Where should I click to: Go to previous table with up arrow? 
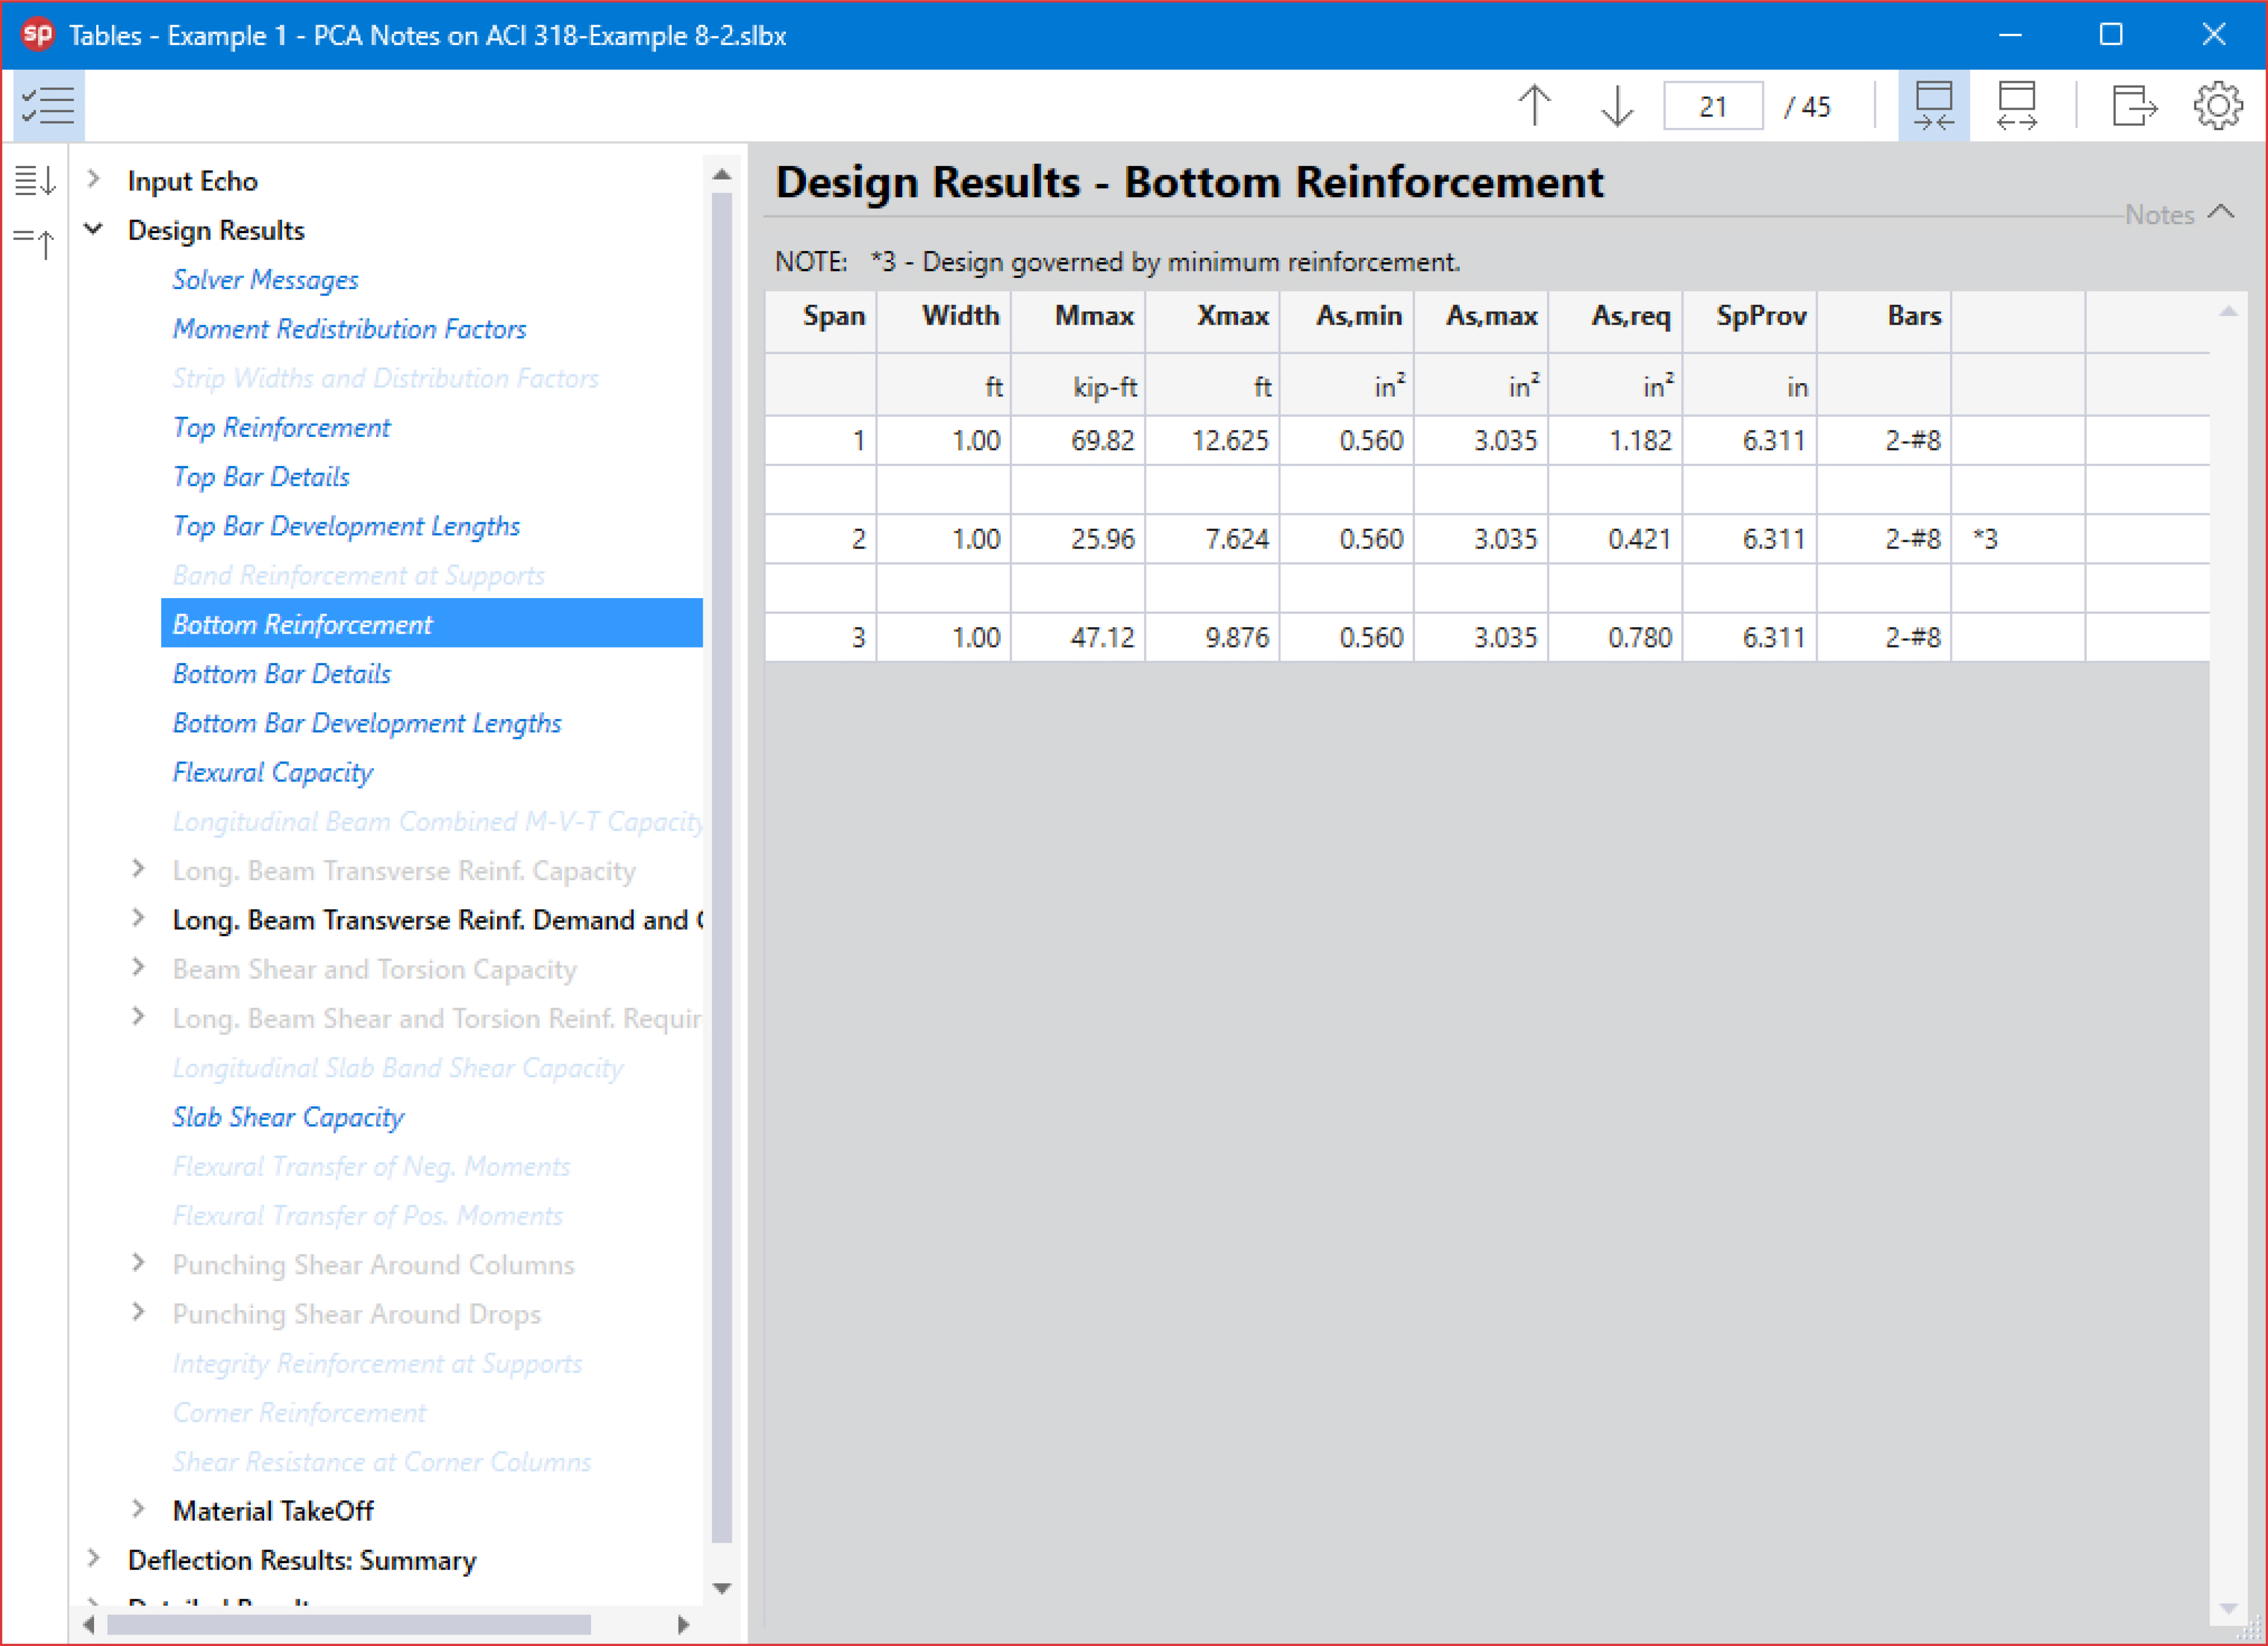point(1534,105)
